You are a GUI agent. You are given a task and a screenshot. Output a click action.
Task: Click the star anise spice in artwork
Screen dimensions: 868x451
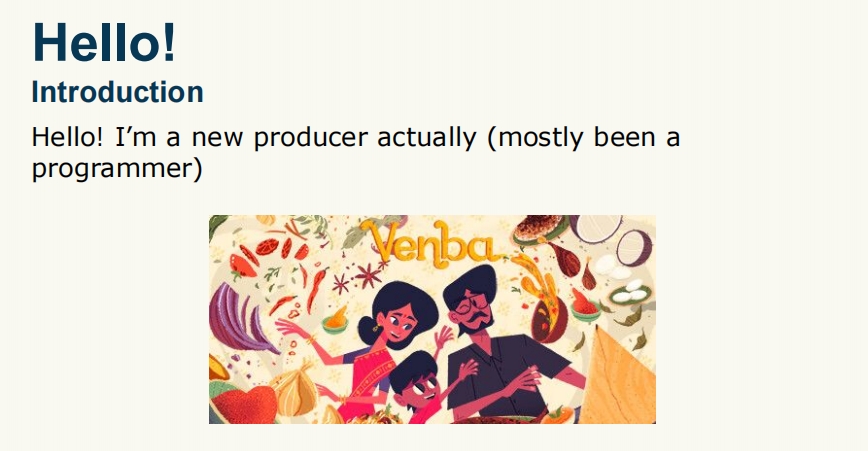tap(368, 274)
